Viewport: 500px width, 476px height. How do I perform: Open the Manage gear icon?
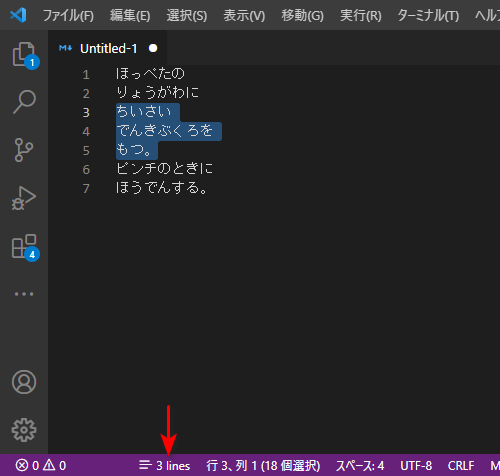24,430
